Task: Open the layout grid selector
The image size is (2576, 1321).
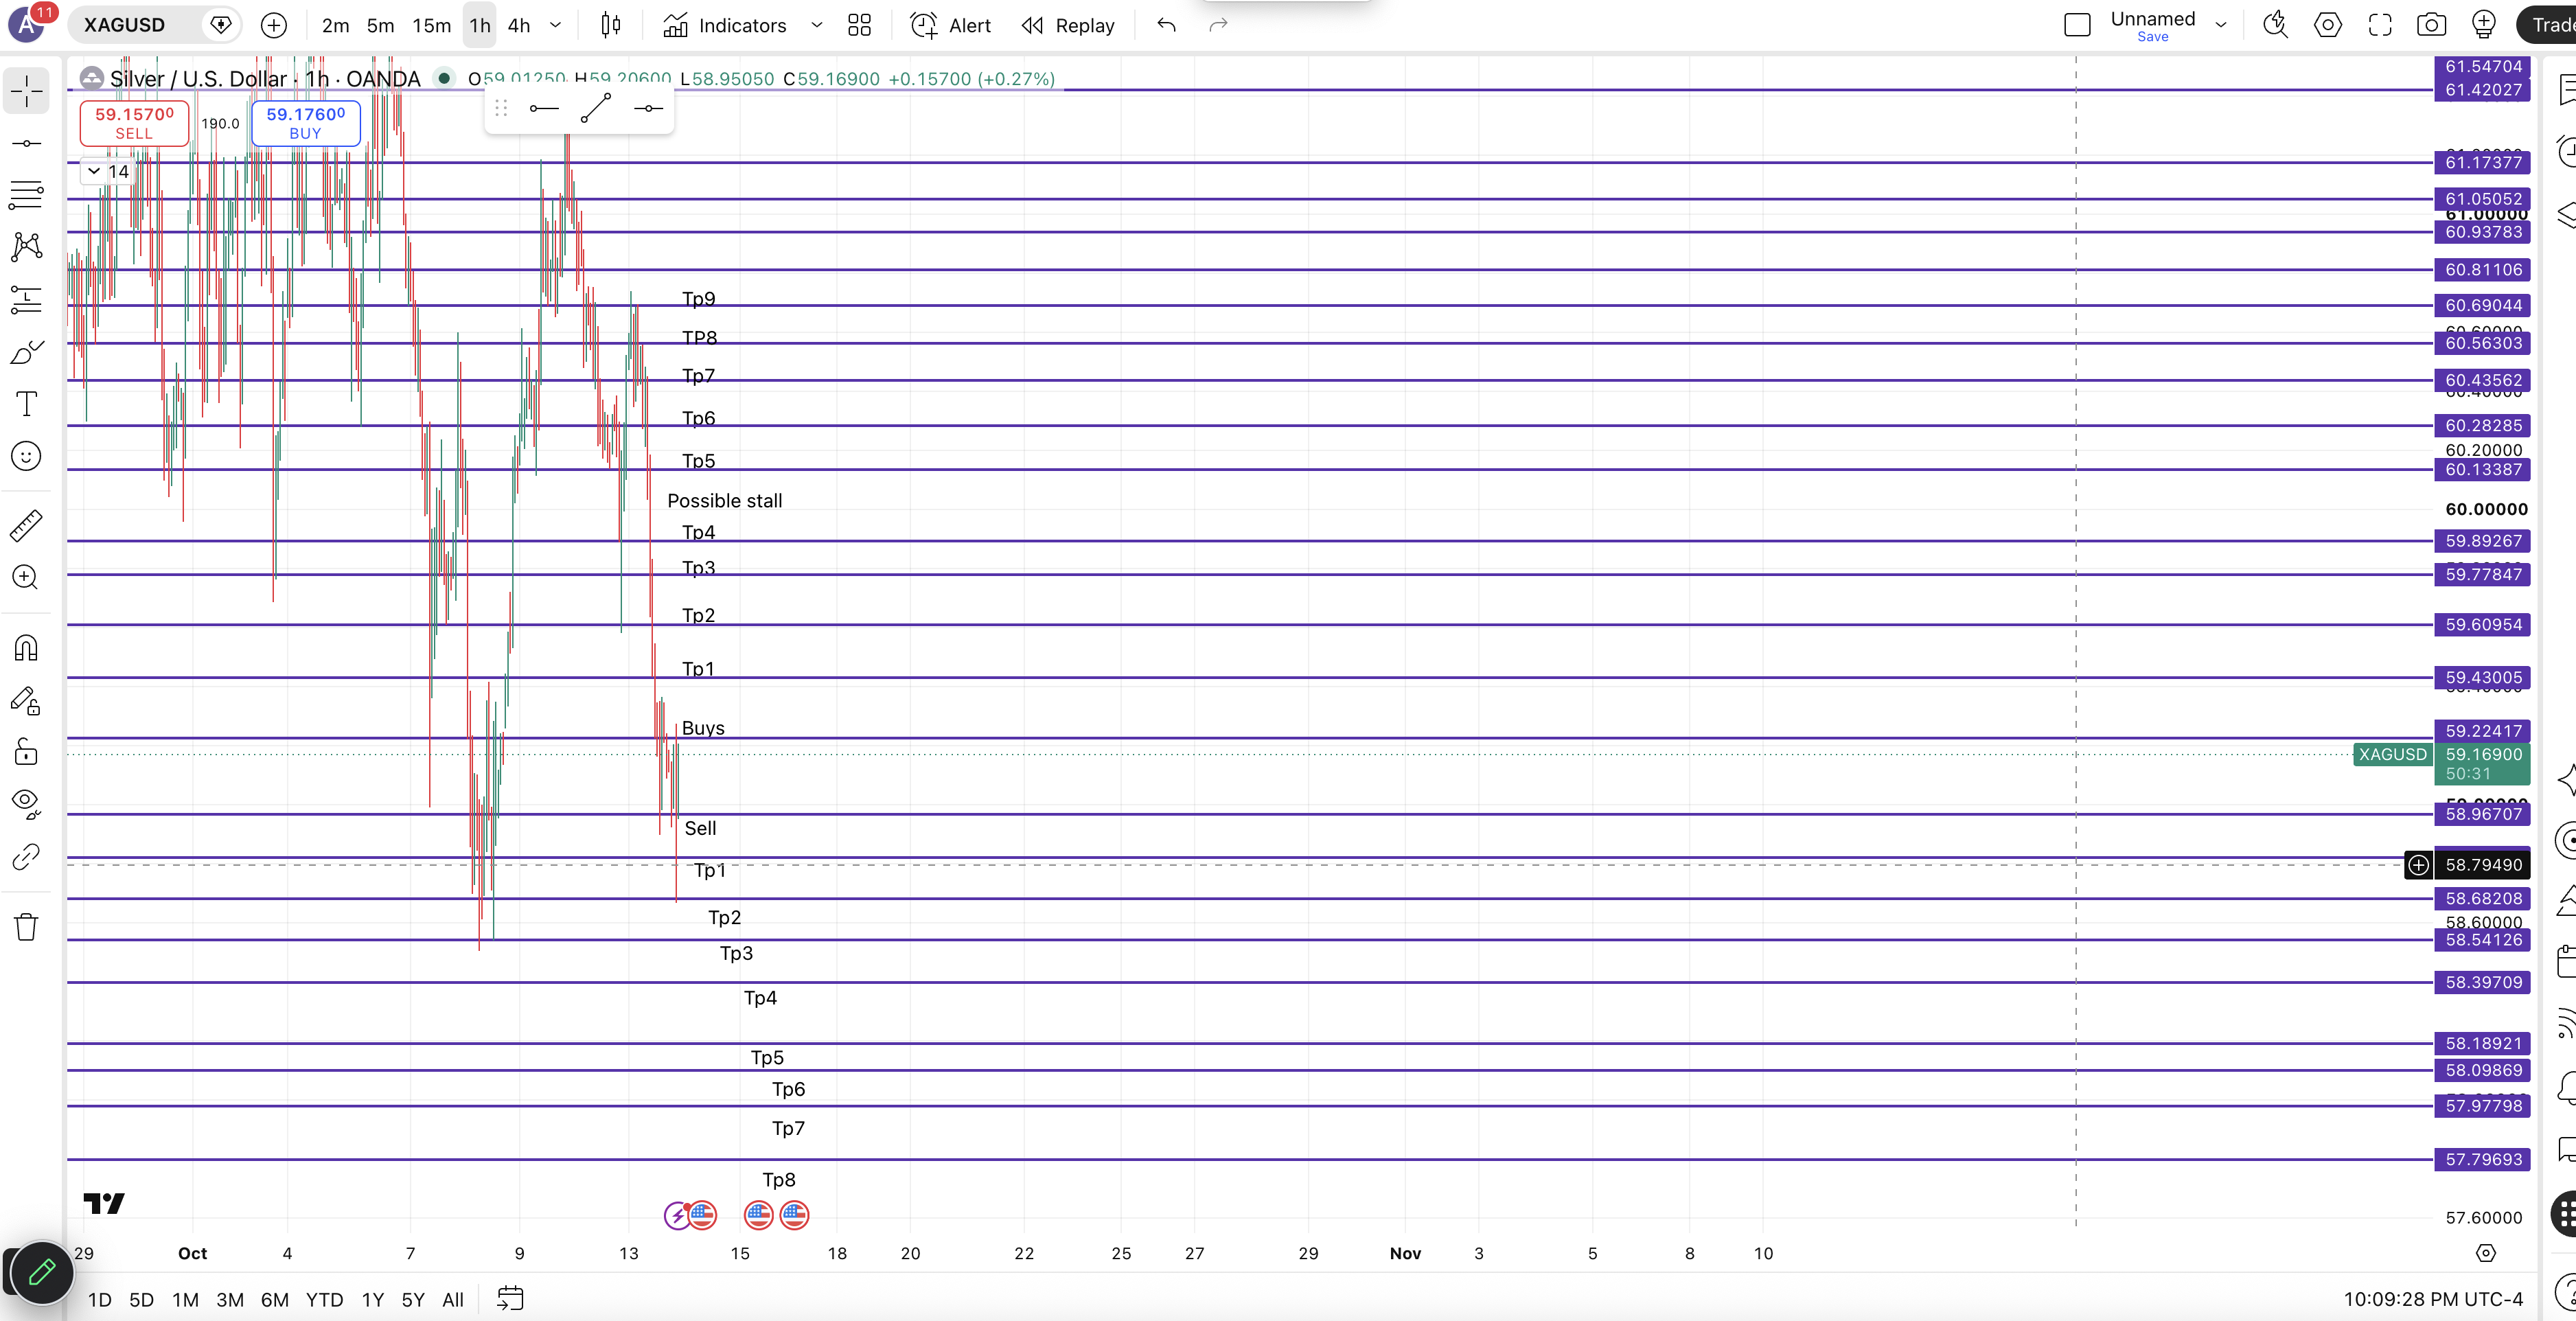Action: [x=859, y=25]
